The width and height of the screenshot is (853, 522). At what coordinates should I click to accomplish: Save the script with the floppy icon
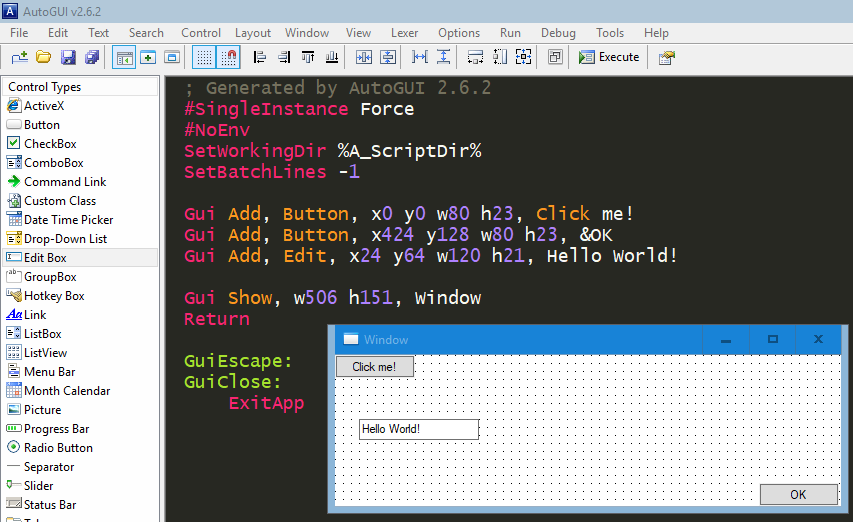pyautogui.click(x=68, y=57)
